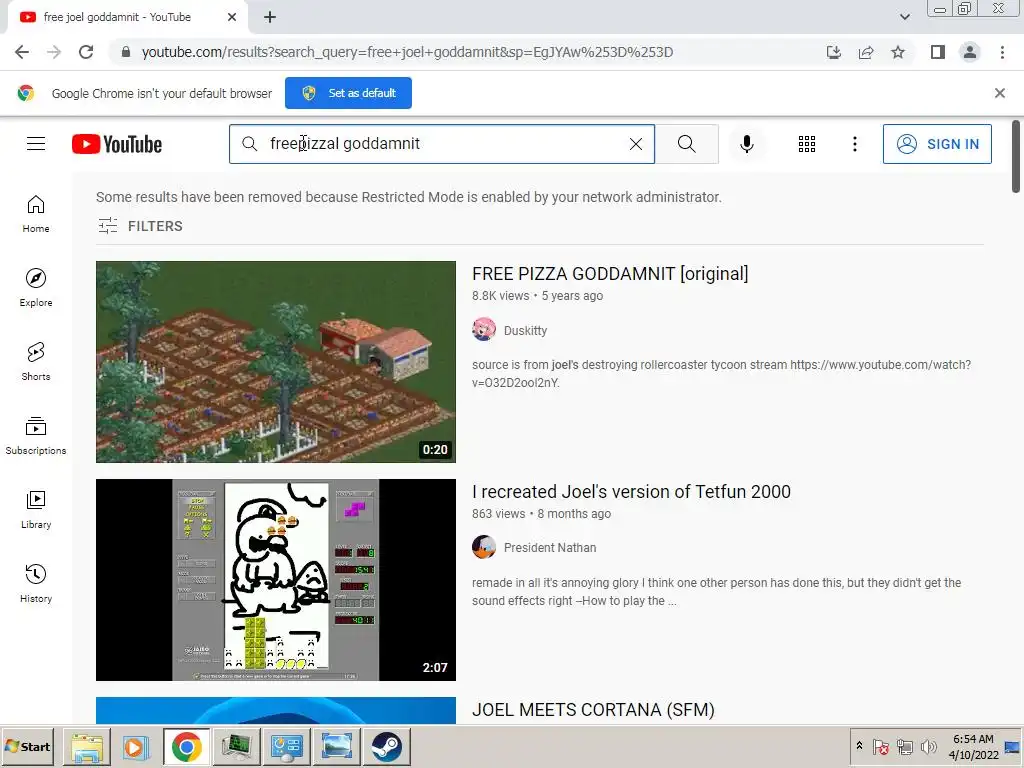The height and width of the screenshot is (768, 1024).
Task: Open YouTube settings three-dot menu
Action: pyautogui.click(x=854, y=144)
